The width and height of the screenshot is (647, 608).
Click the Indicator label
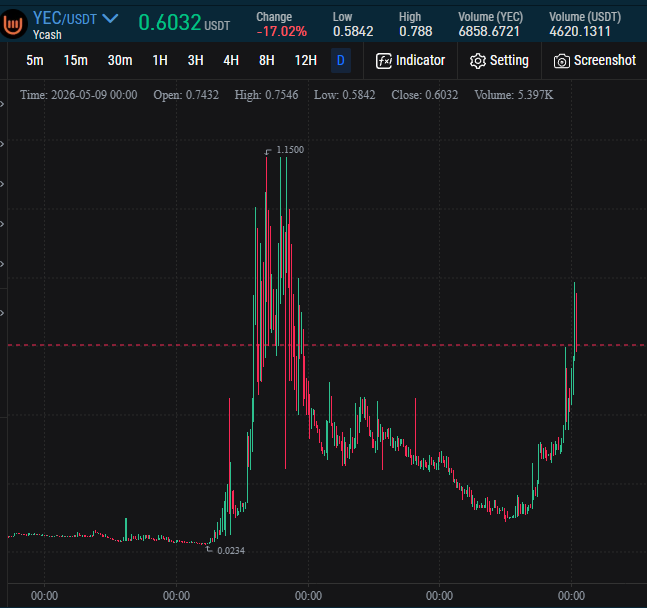(420, 60)
